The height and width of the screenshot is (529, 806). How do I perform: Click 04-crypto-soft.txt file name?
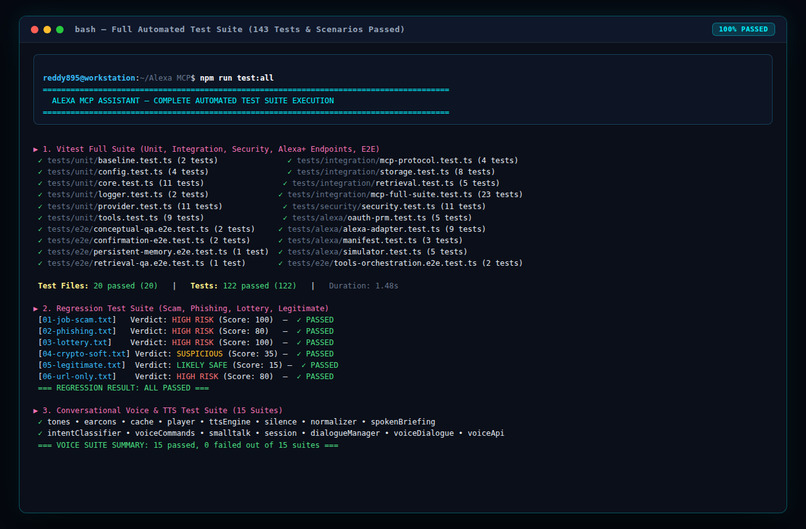click(84, 354)
